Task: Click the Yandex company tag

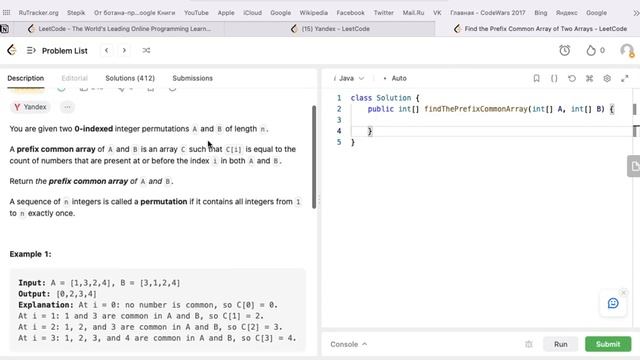Action: tap(30, 107)
